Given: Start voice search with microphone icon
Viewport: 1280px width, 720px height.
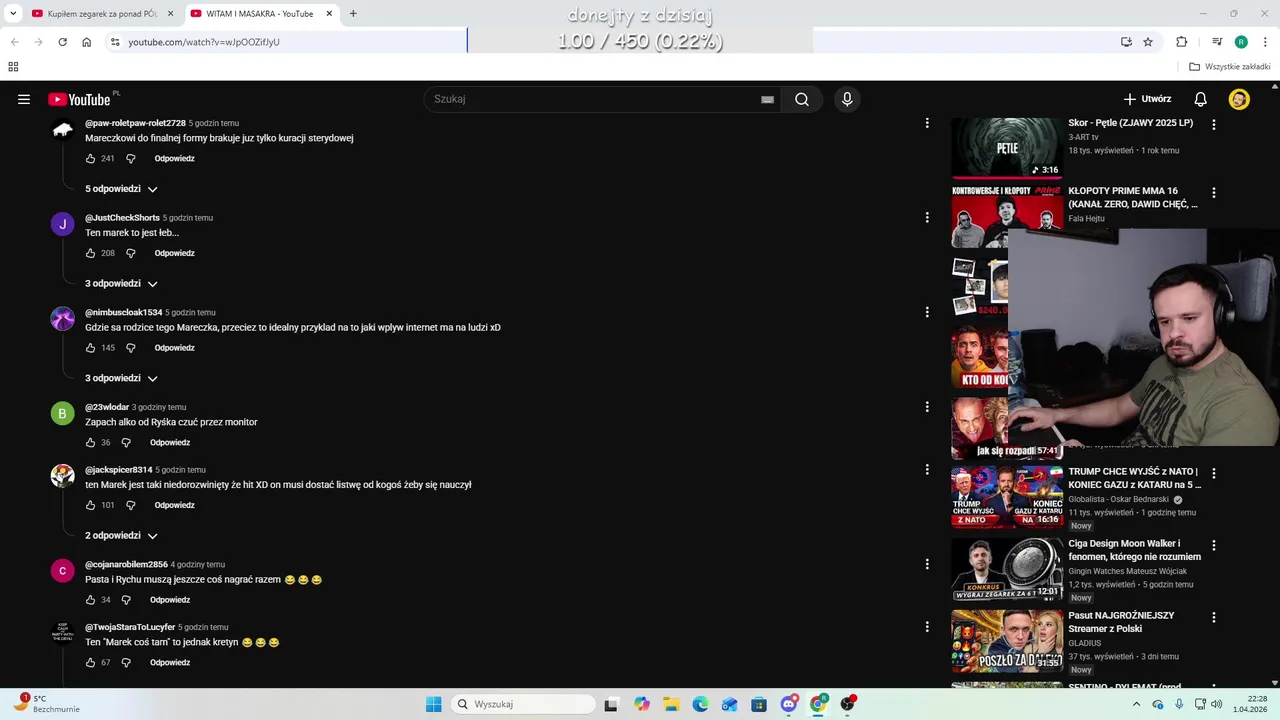Looking at the screenshot, I should point(847,99).
